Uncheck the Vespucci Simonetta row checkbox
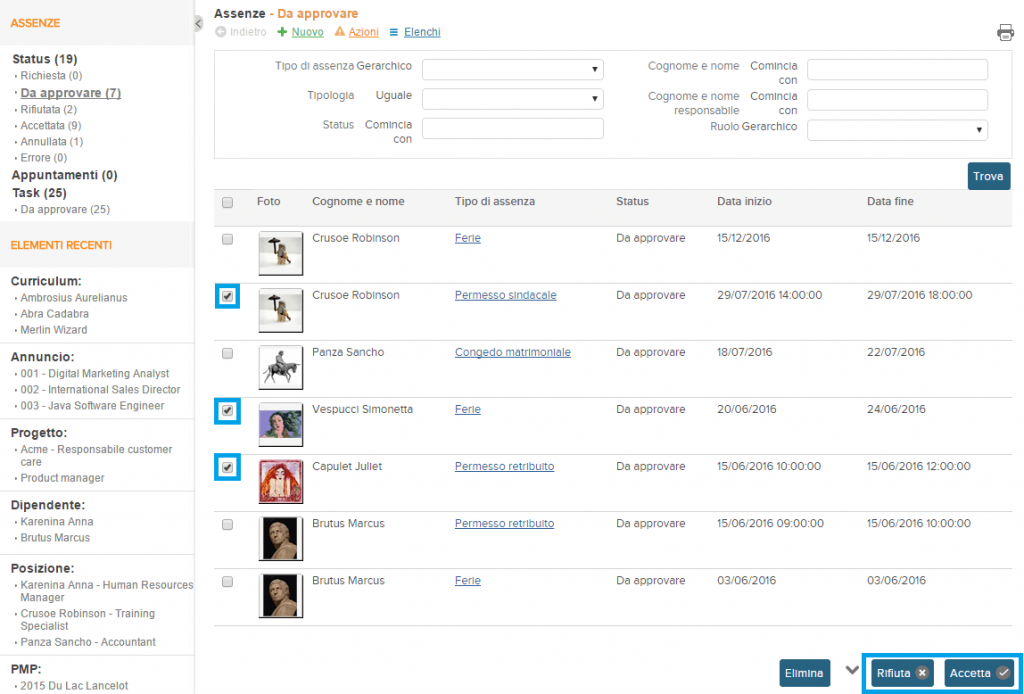Image resolution: width=1024 pixels, height=694 pixels. pyautogui.click(x=227, y=411)
